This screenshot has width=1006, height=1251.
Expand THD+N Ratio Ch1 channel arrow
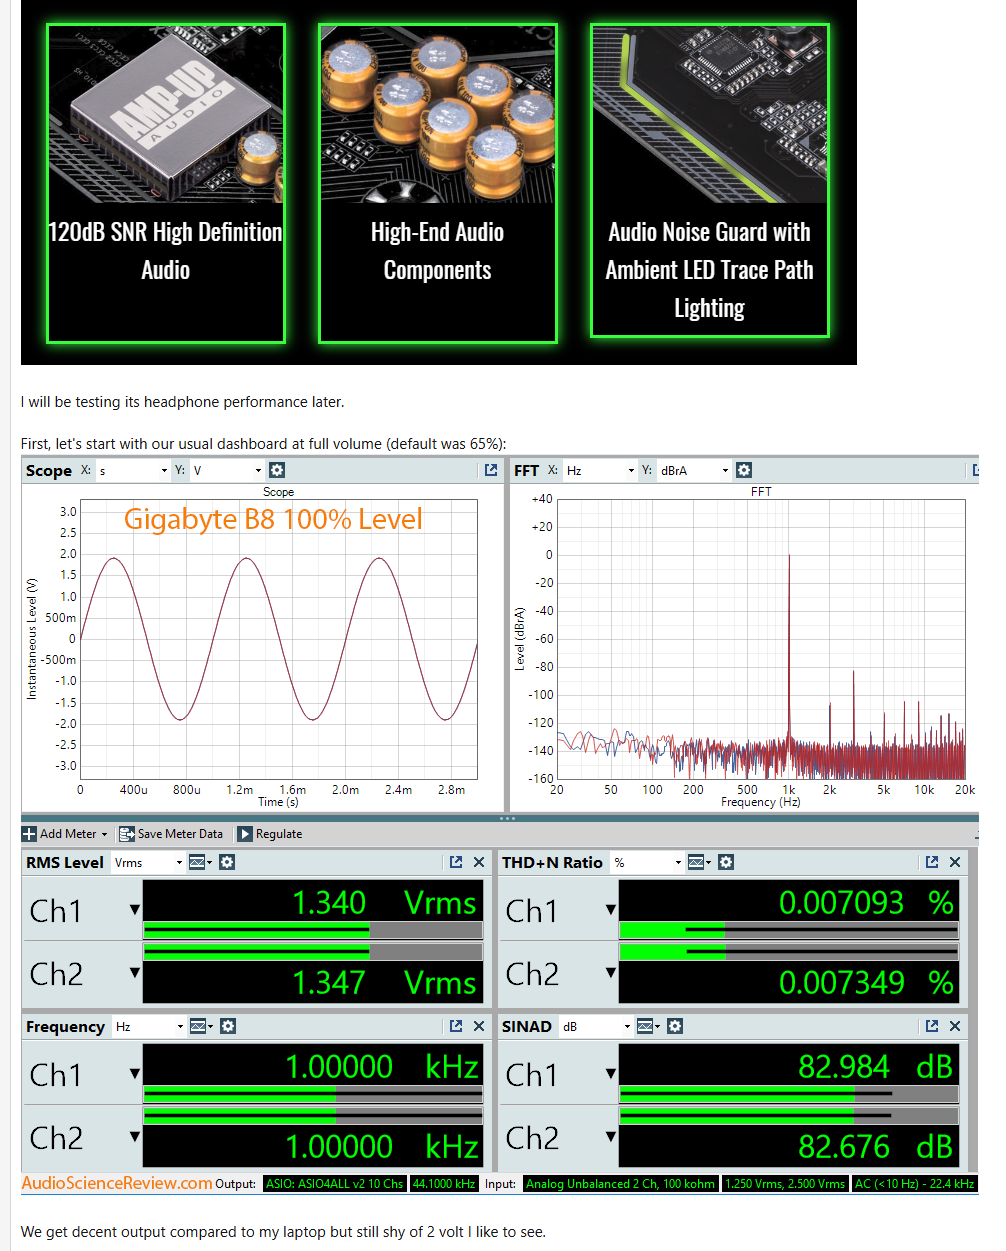click(610, 910)
